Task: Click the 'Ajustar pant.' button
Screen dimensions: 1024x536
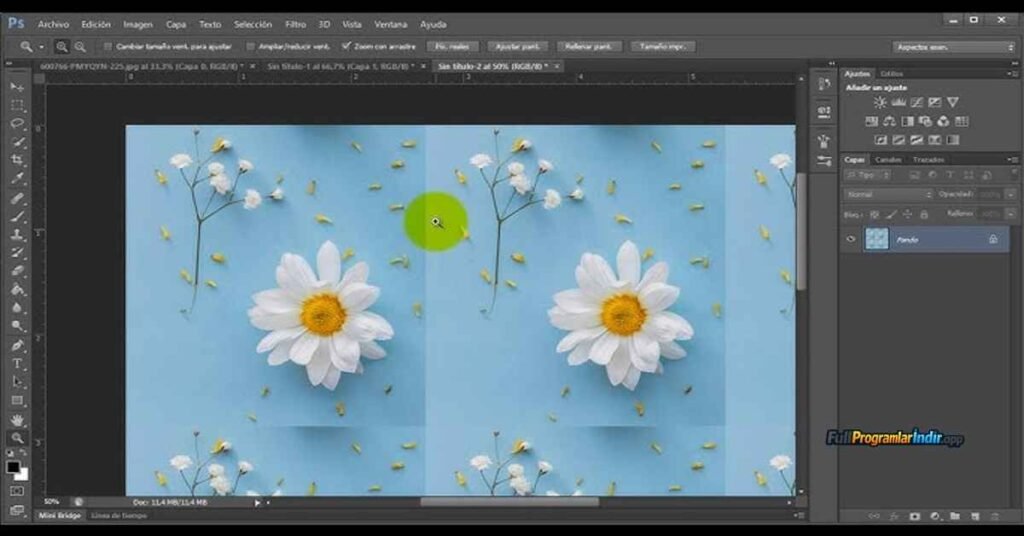Action: (x=517, y=47)
